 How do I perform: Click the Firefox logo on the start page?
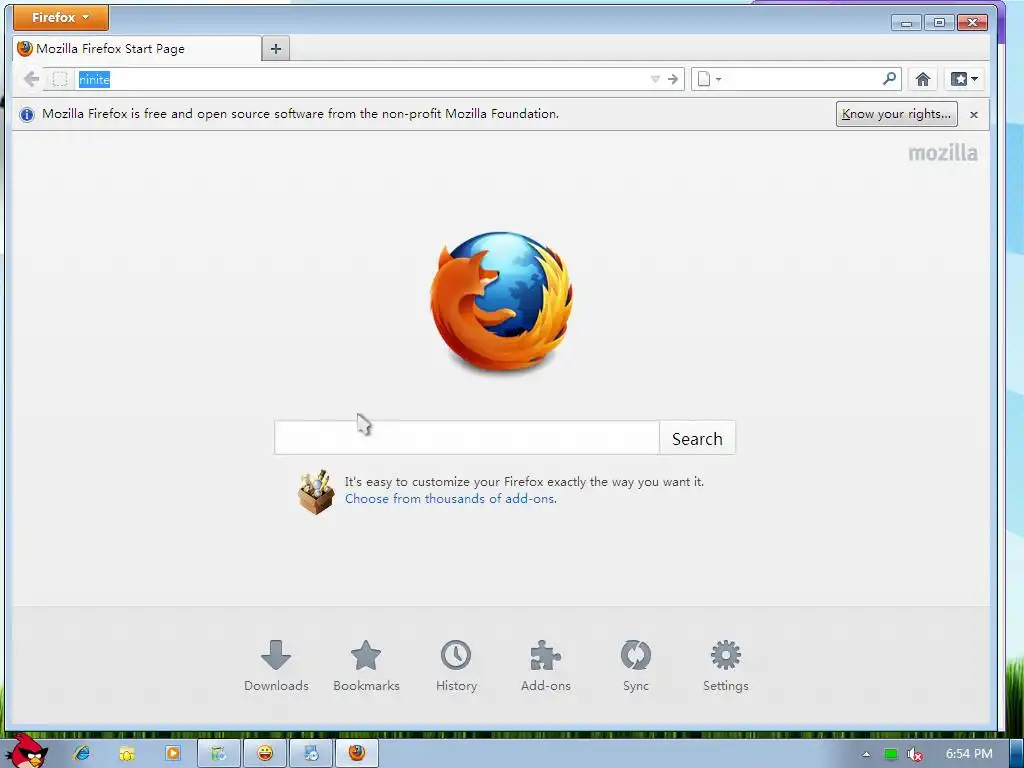502,302
